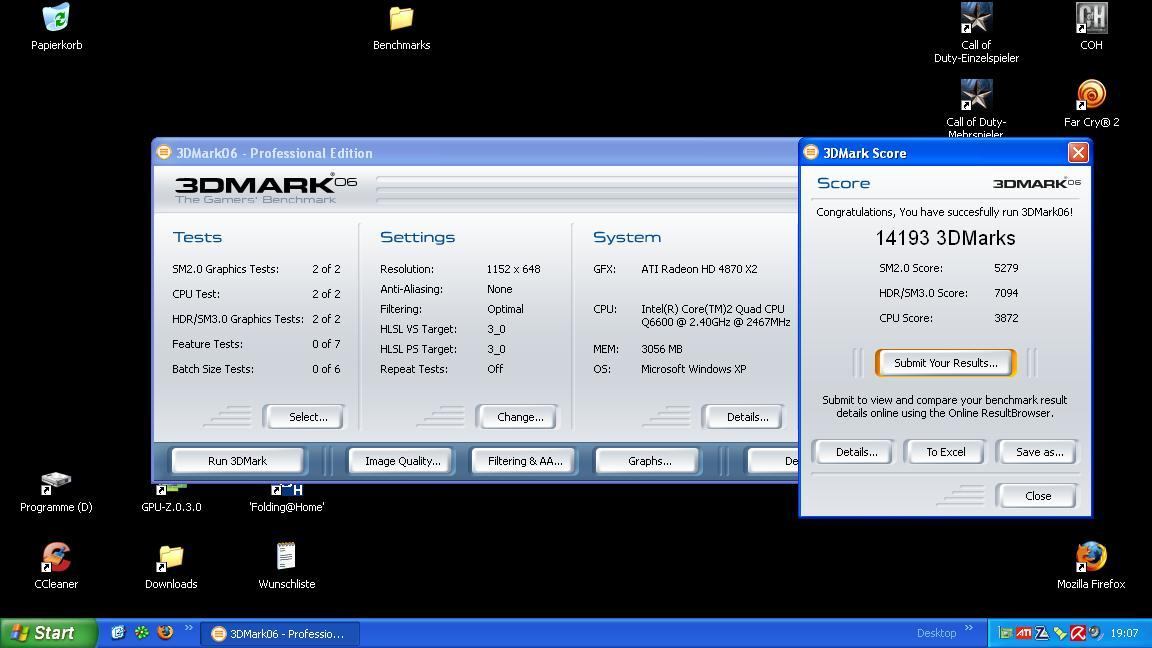Click Submit Your Results... button
Image resolution: width=1152 pixels, height=648 pixels.
tap(946, 363)
